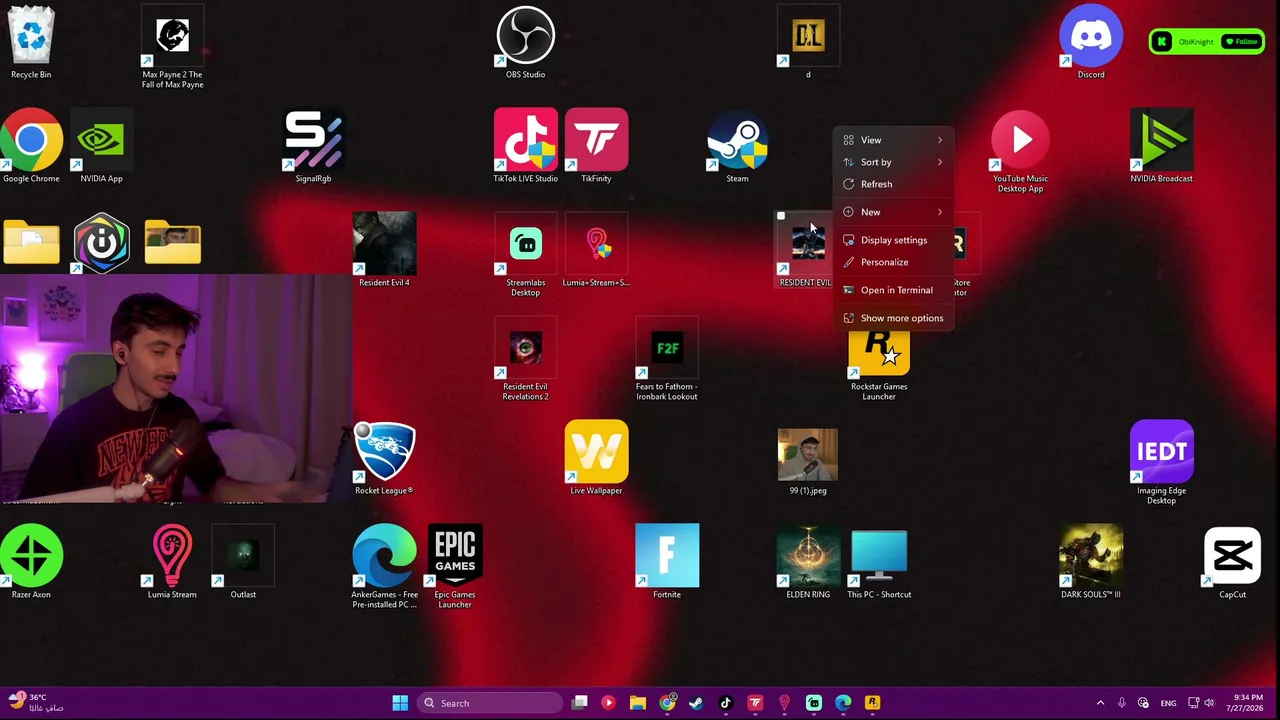The image size is (1280, 720).
Task: Select the Max Payne 2 desktop shortcut
Action: pos(172,48)
